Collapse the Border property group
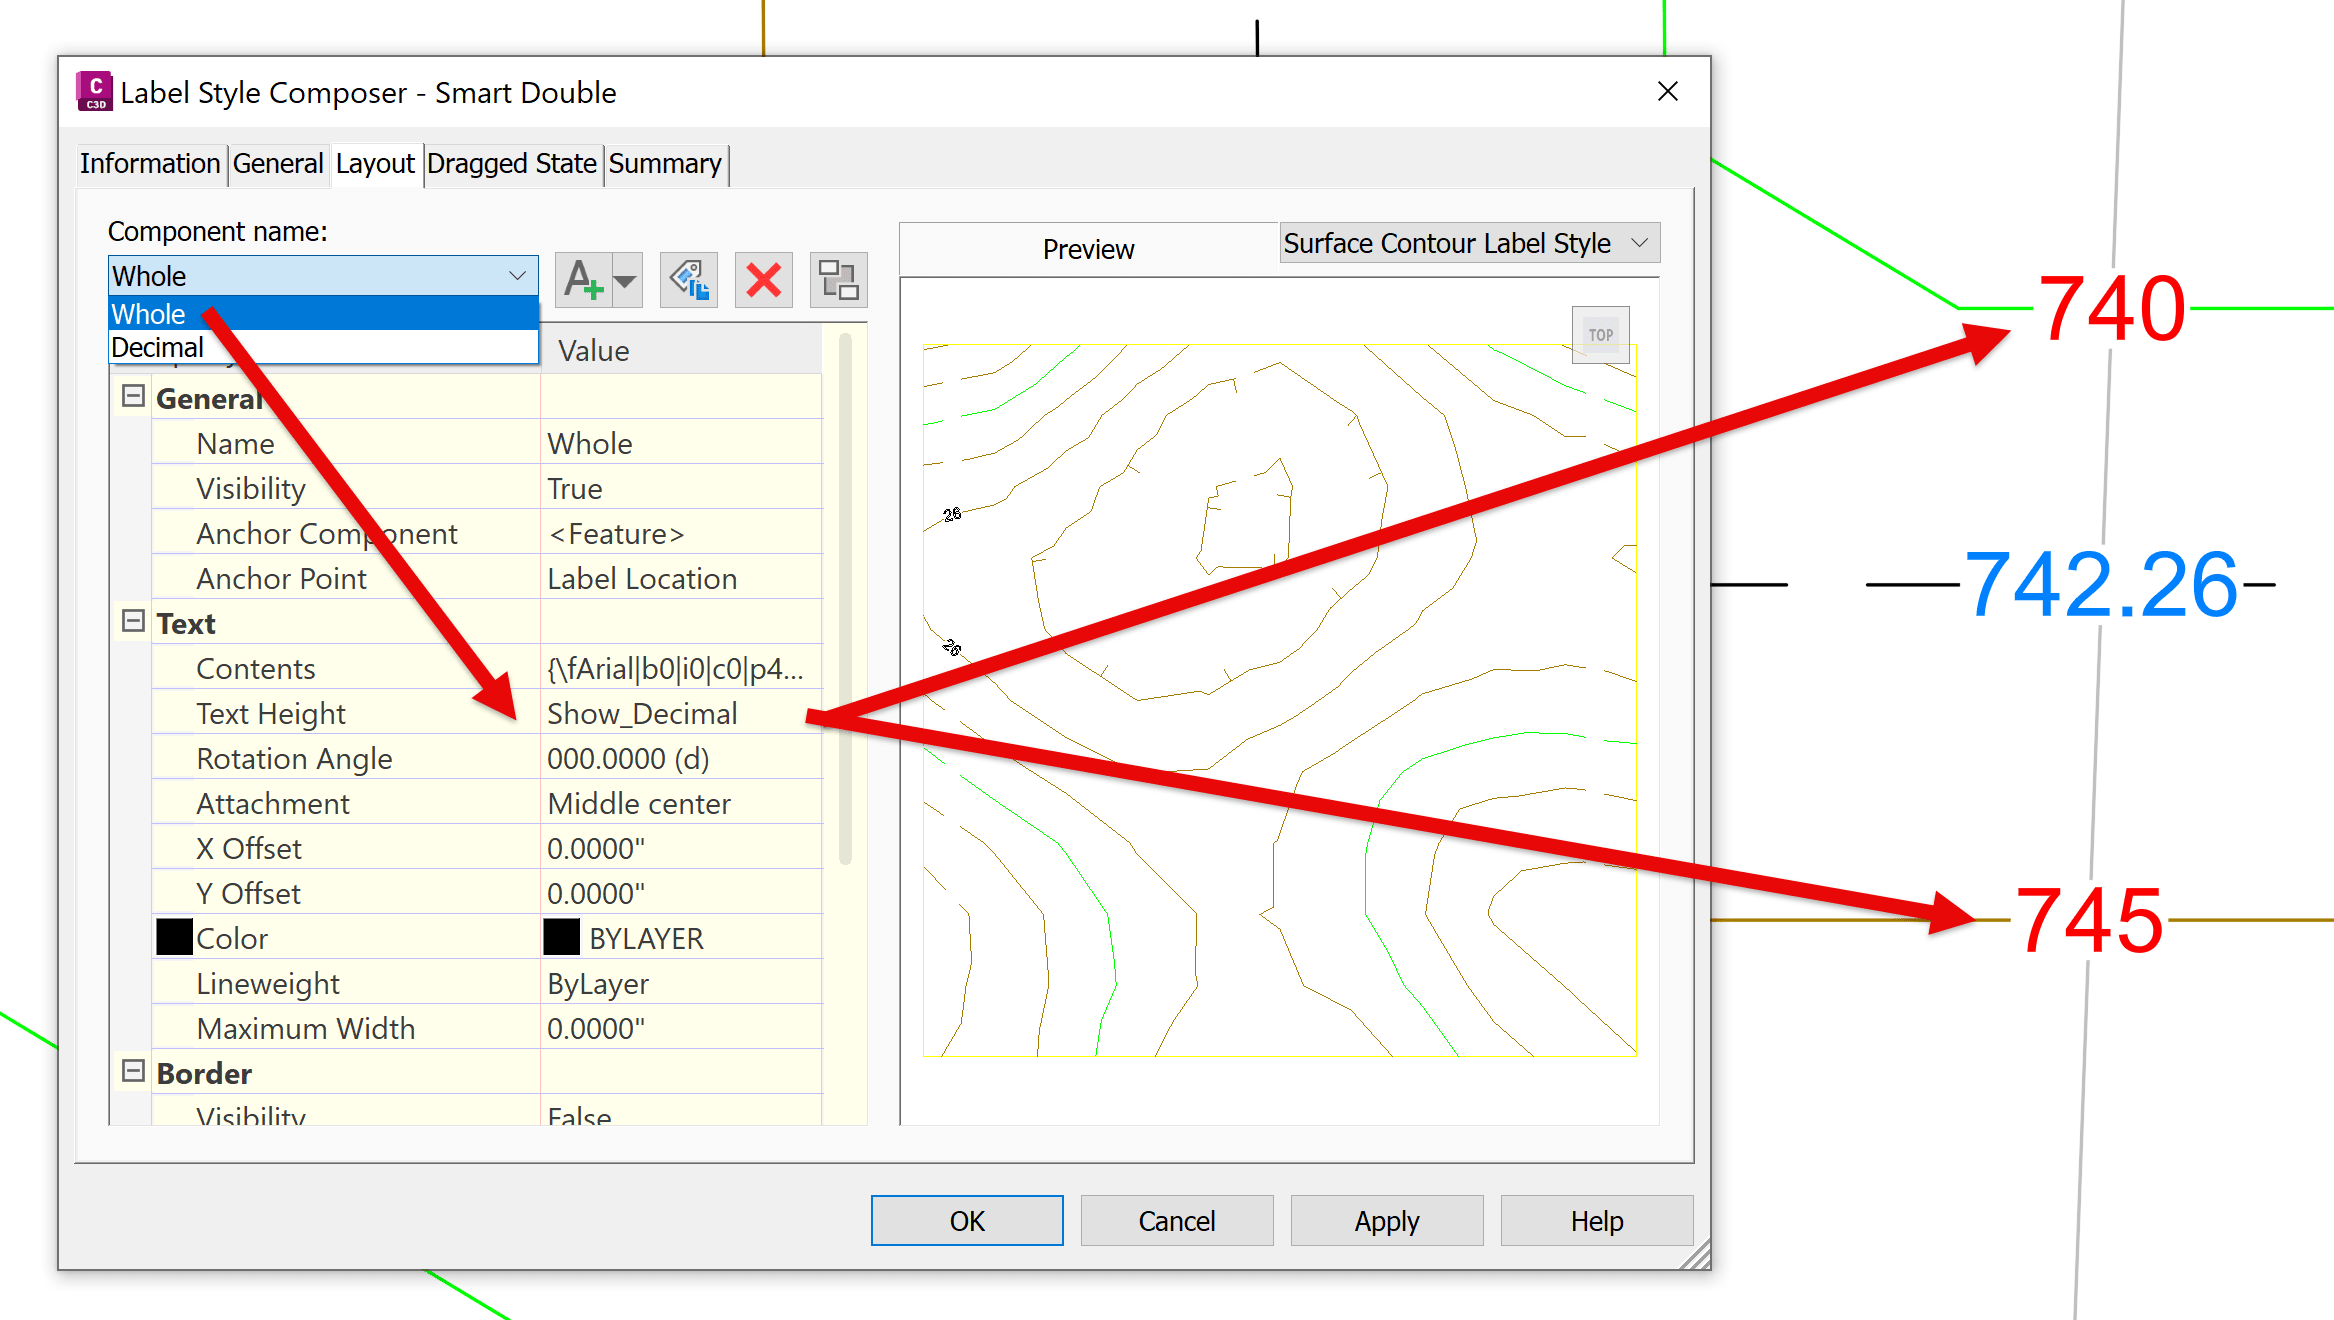 [x=133, y=1072]
